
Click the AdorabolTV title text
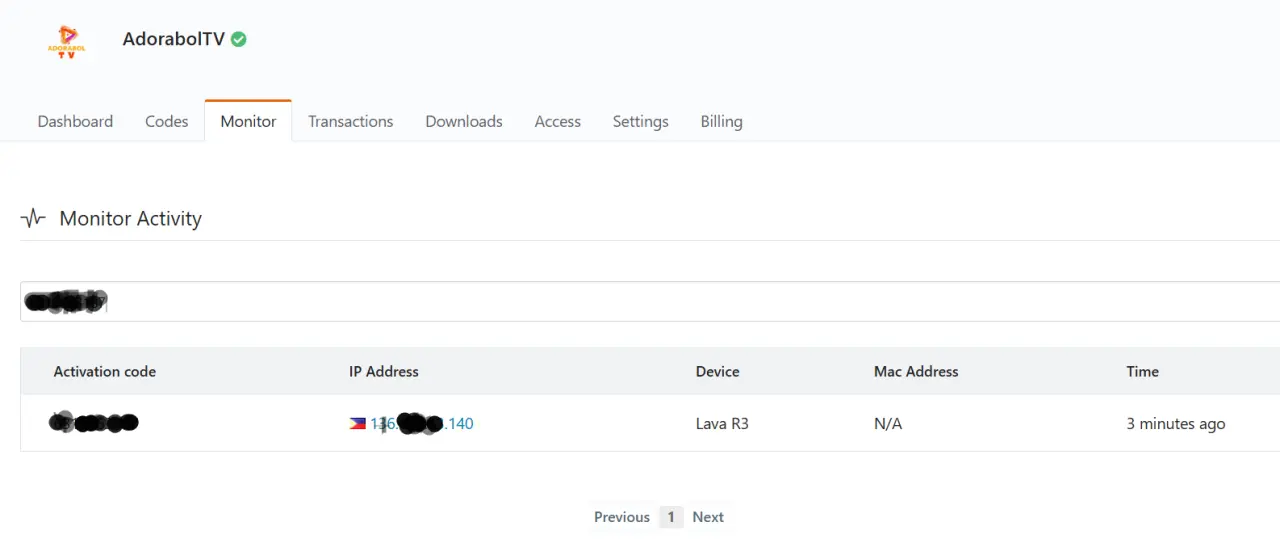173,39
